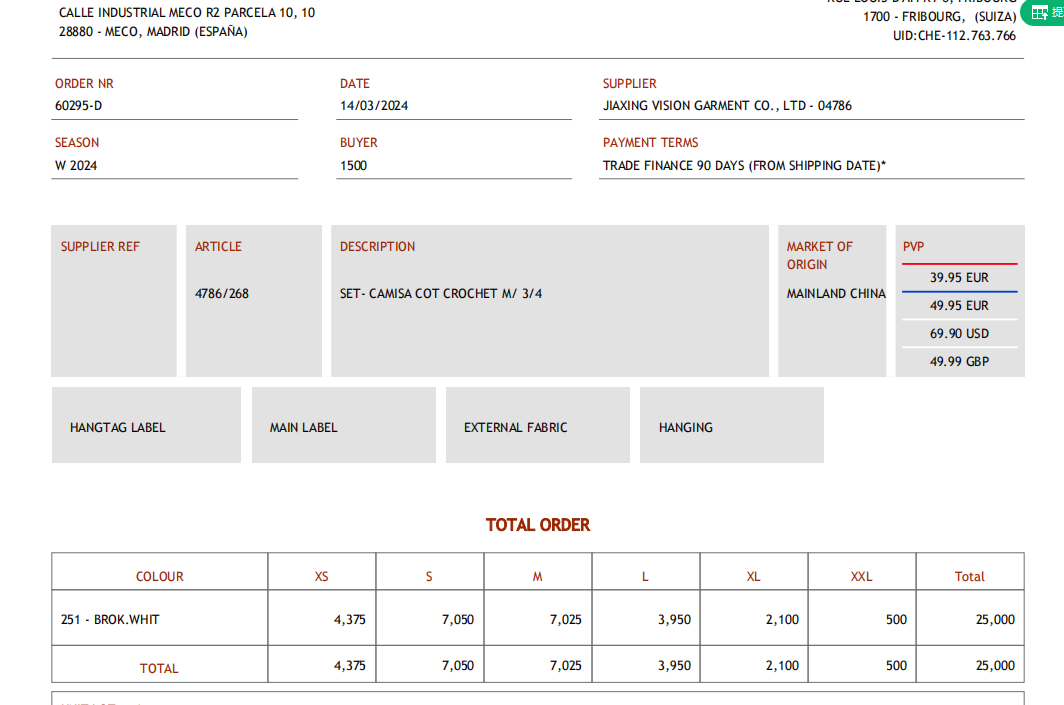
Task: Select the Trade Finance 90 Days payment terms
Action: point(744,166)
